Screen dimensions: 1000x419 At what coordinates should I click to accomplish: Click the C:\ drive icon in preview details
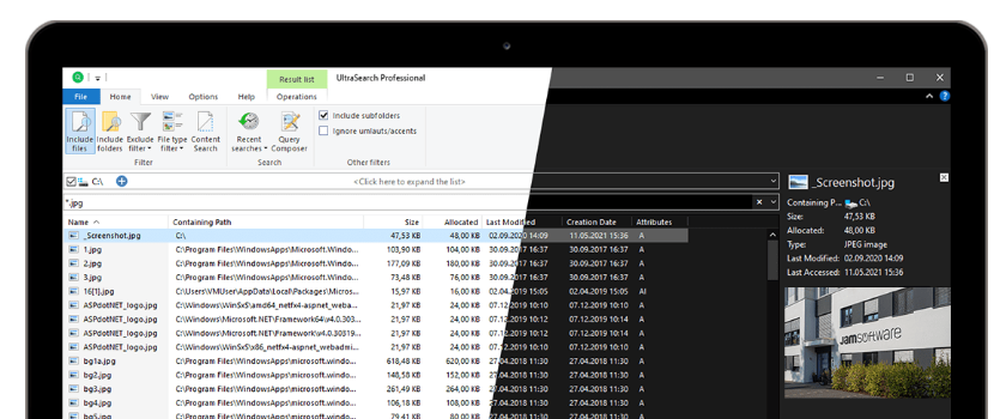click(851, 203)
